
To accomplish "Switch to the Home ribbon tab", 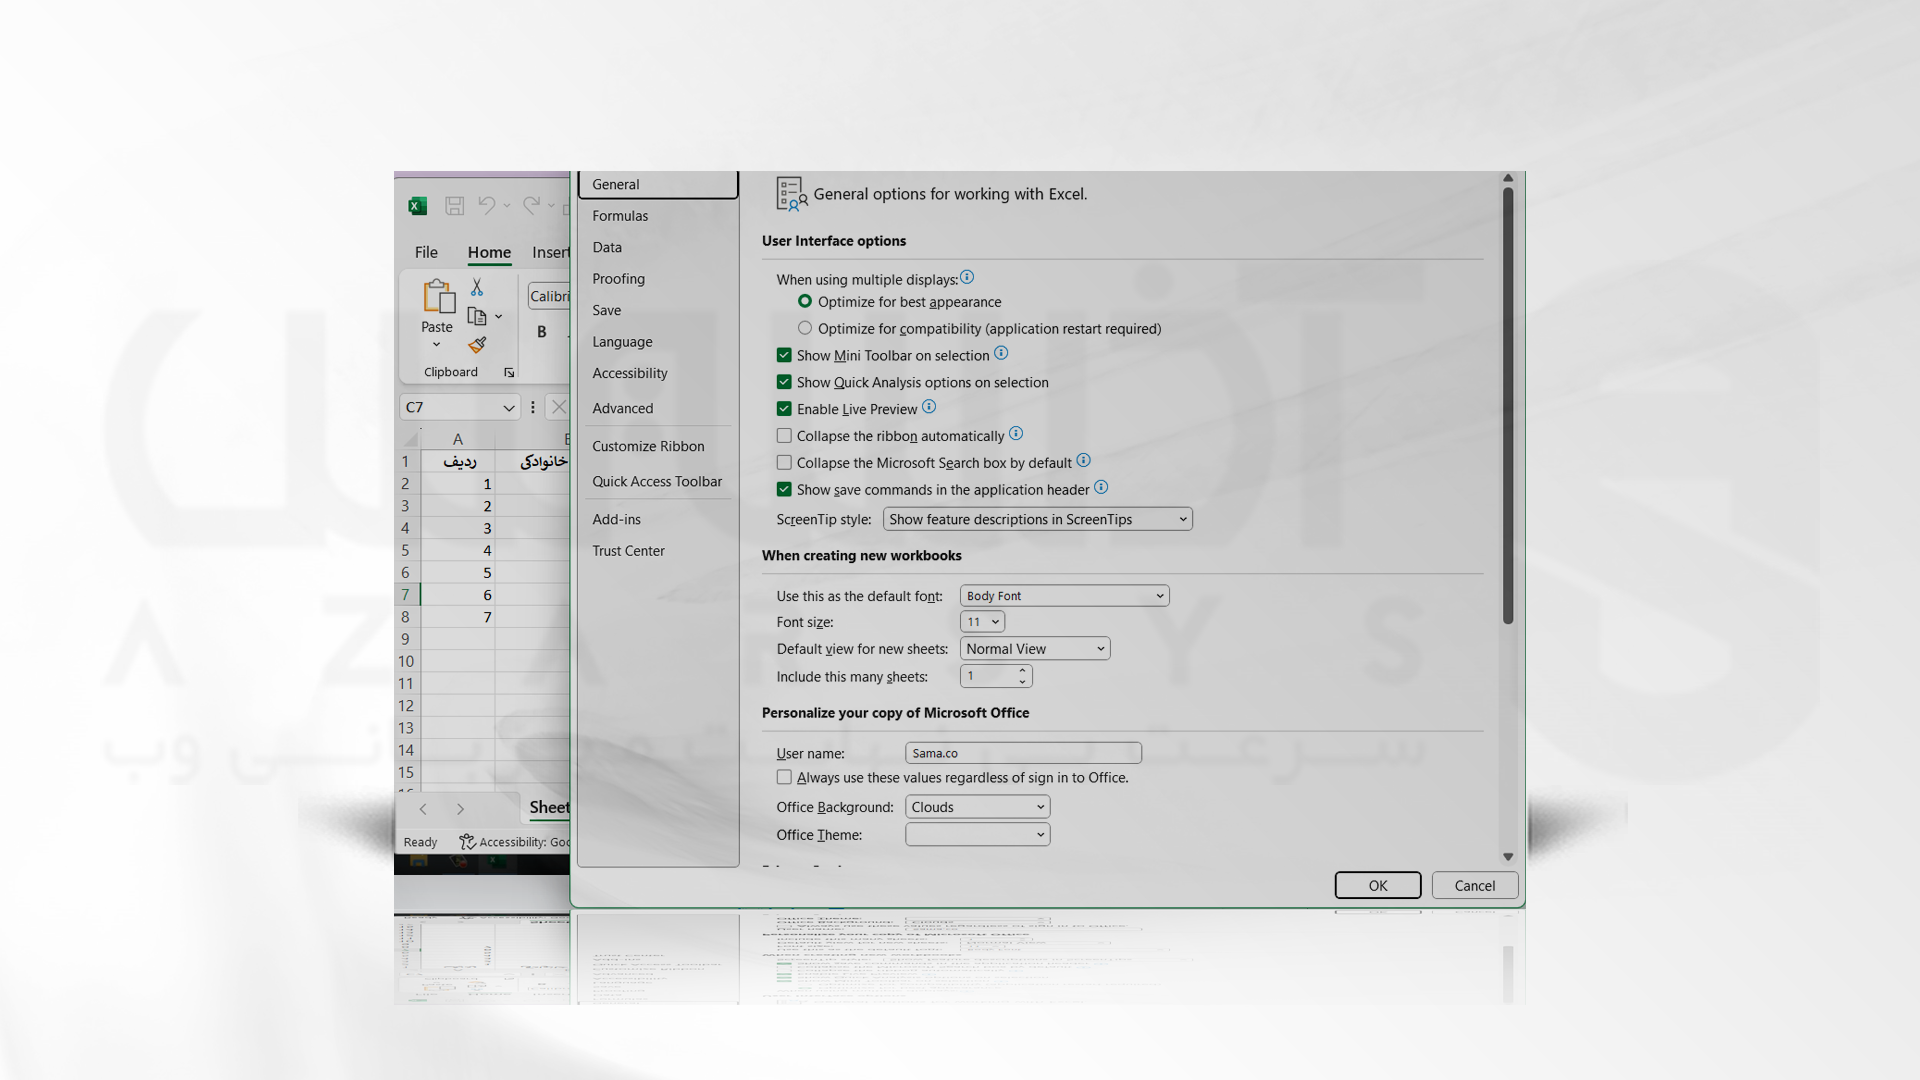I will (489, 252).
